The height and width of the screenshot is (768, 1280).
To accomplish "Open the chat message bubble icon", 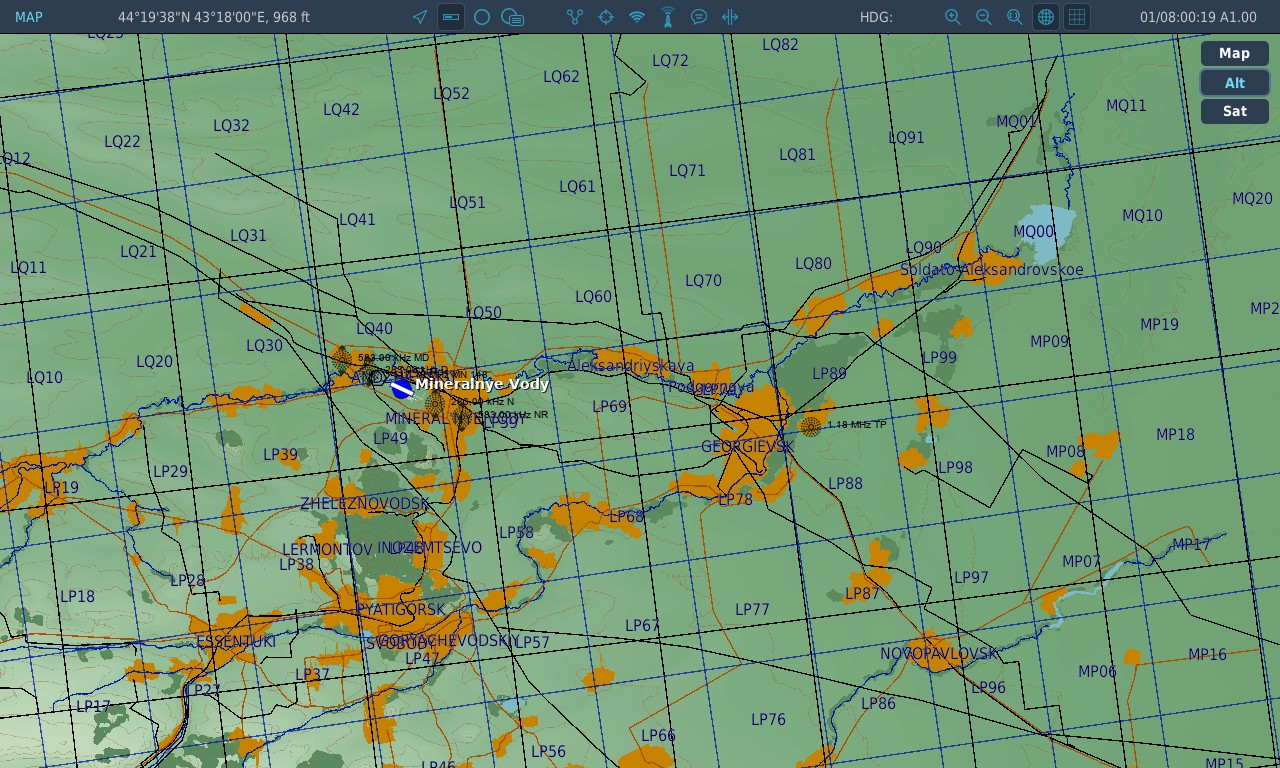I will pos(699,17).
